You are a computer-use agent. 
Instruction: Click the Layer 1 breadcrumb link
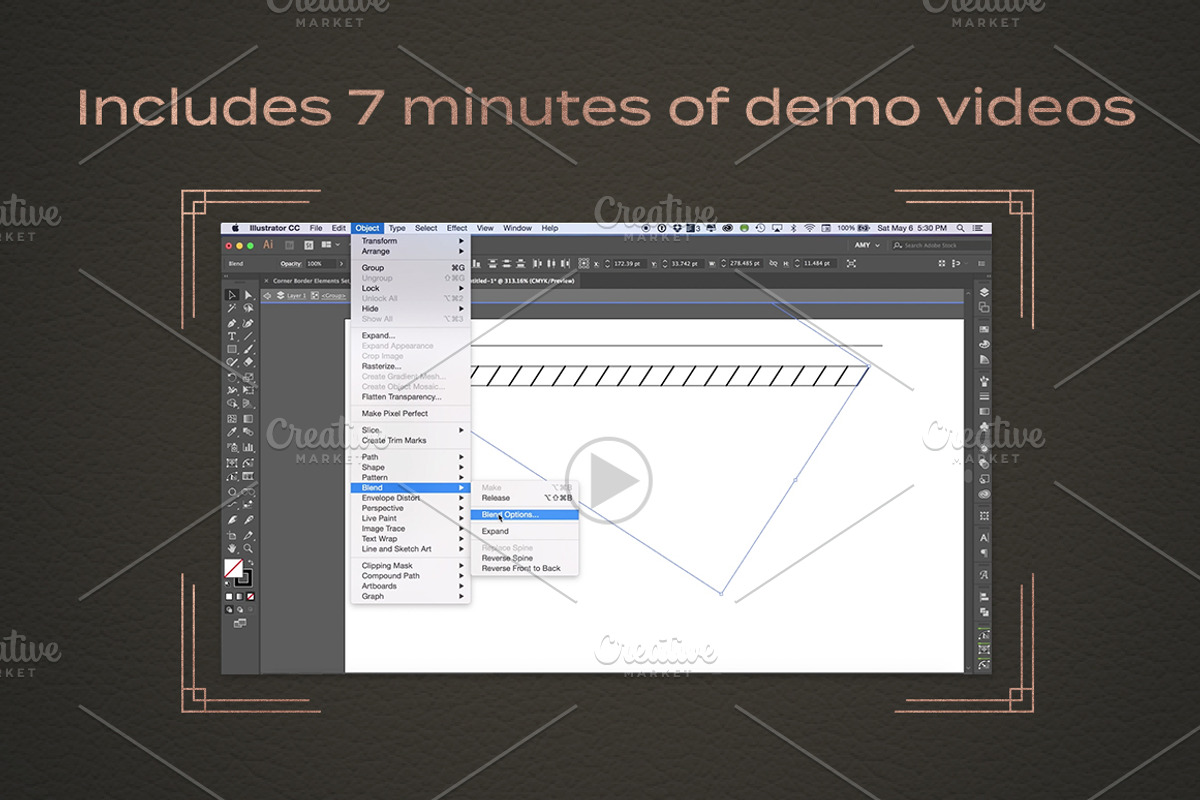(295, 296)
